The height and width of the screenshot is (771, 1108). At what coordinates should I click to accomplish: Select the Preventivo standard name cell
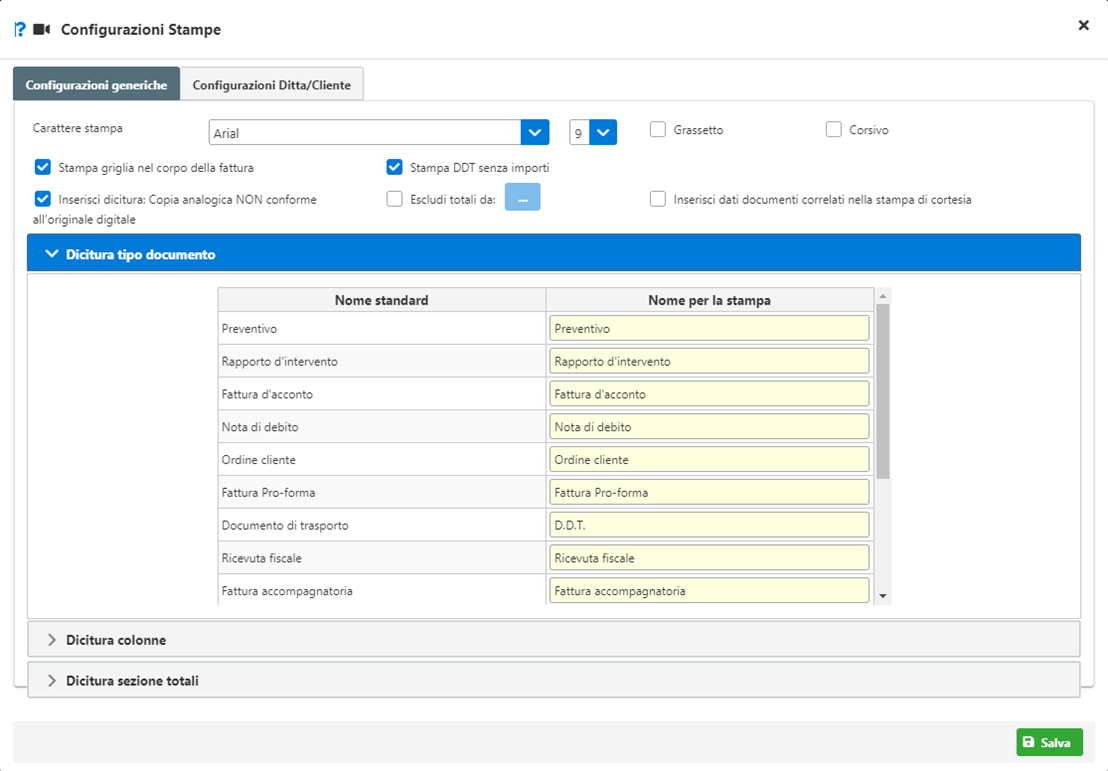click(382, 329)
